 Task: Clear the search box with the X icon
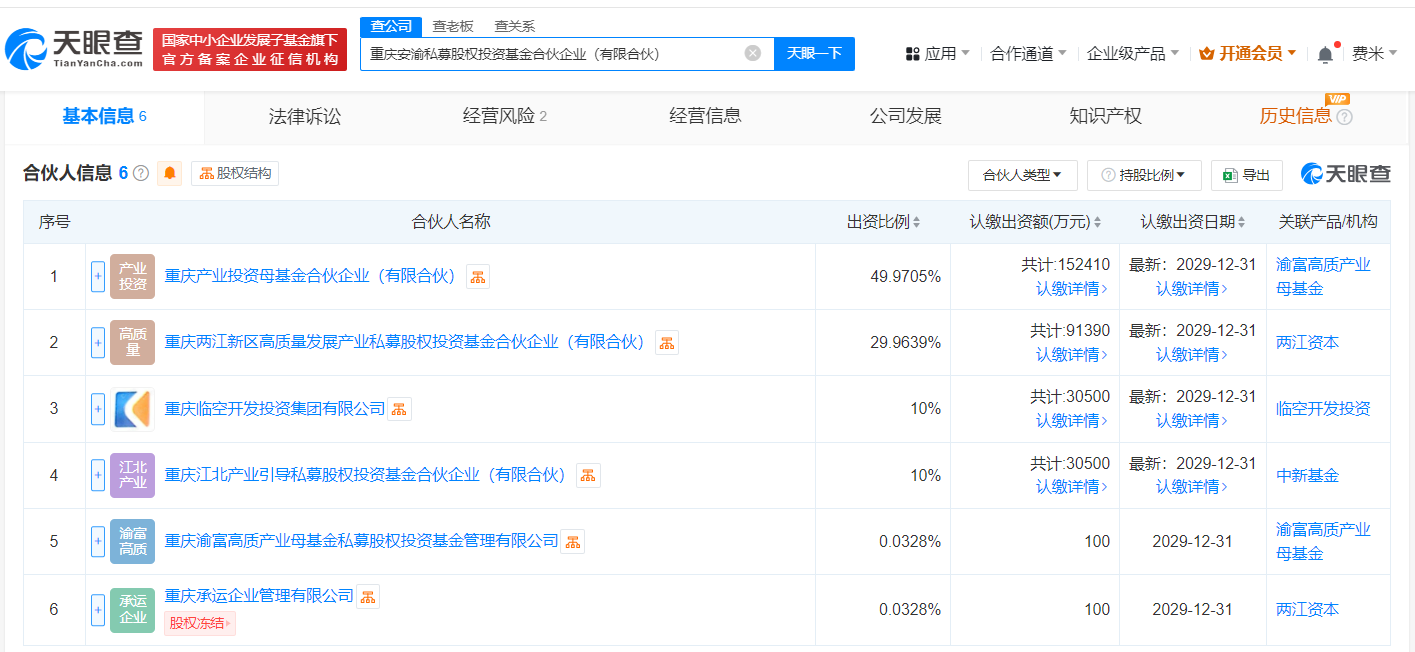[x=753, y=53]
